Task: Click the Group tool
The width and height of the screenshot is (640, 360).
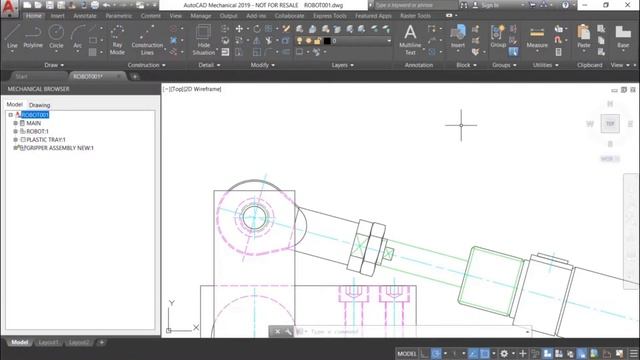Action: coord(498,37)
